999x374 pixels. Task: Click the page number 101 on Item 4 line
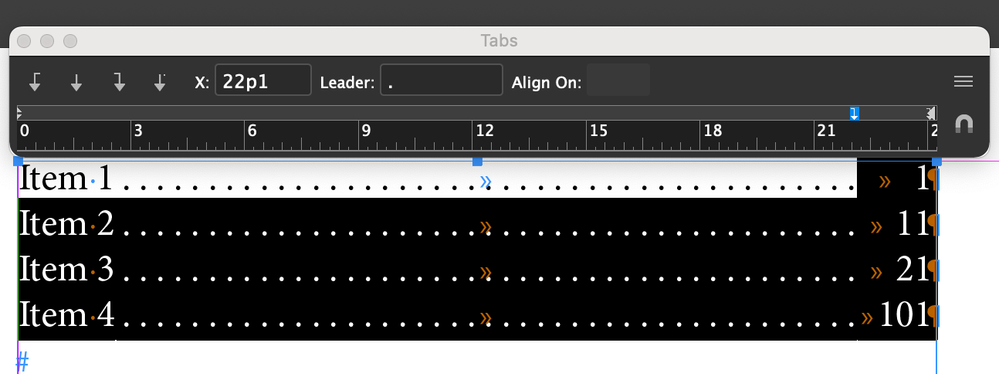pos(904,315)
